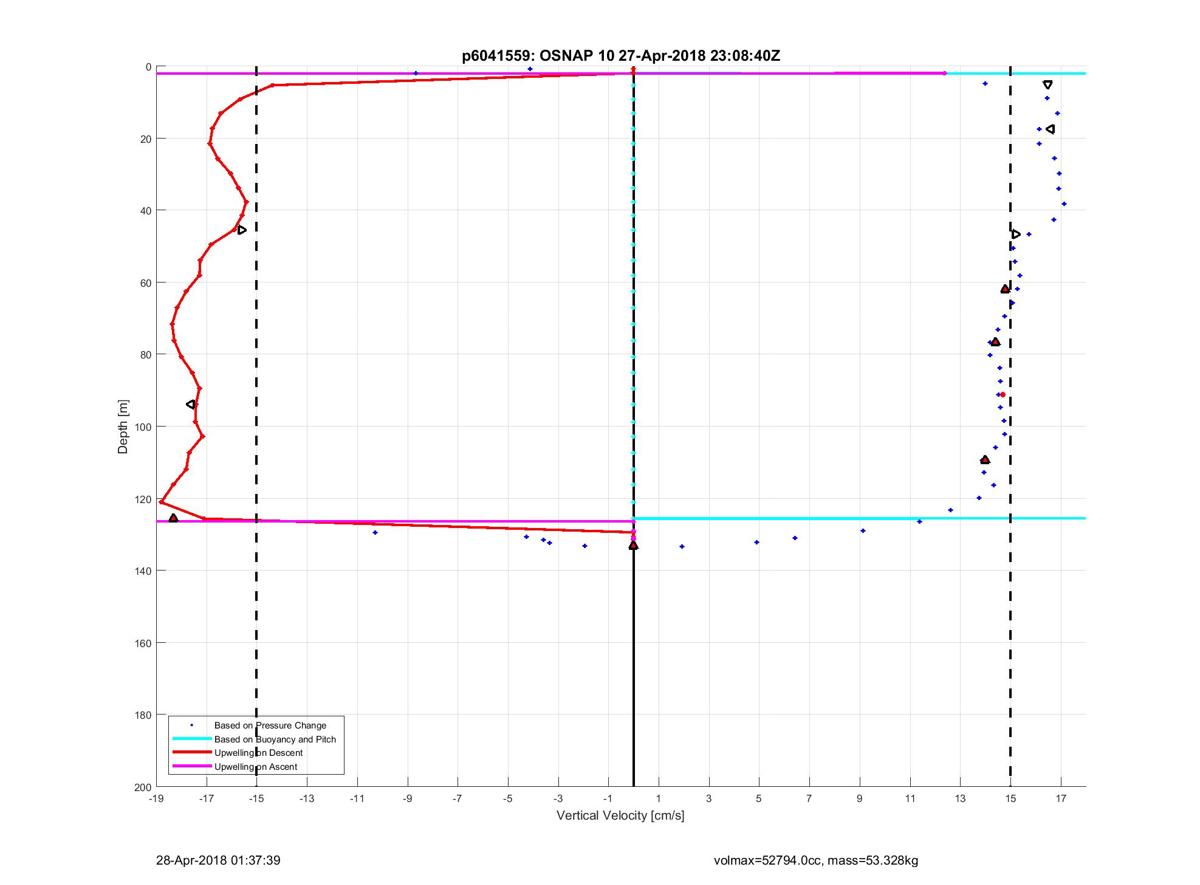1200x885 pixels.
Task: Click the x-axis tick label '-1'
Action: [608, 798]
